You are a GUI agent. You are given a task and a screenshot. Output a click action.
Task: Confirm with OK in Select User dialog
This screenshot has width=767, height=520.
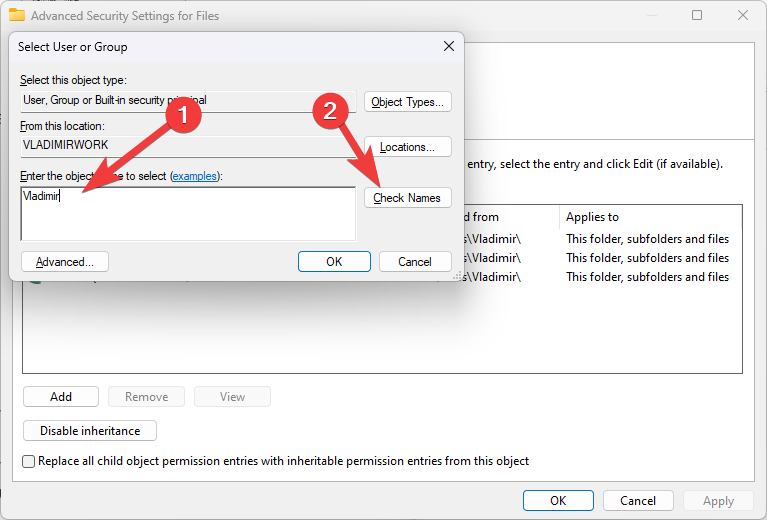coord(334,262)
